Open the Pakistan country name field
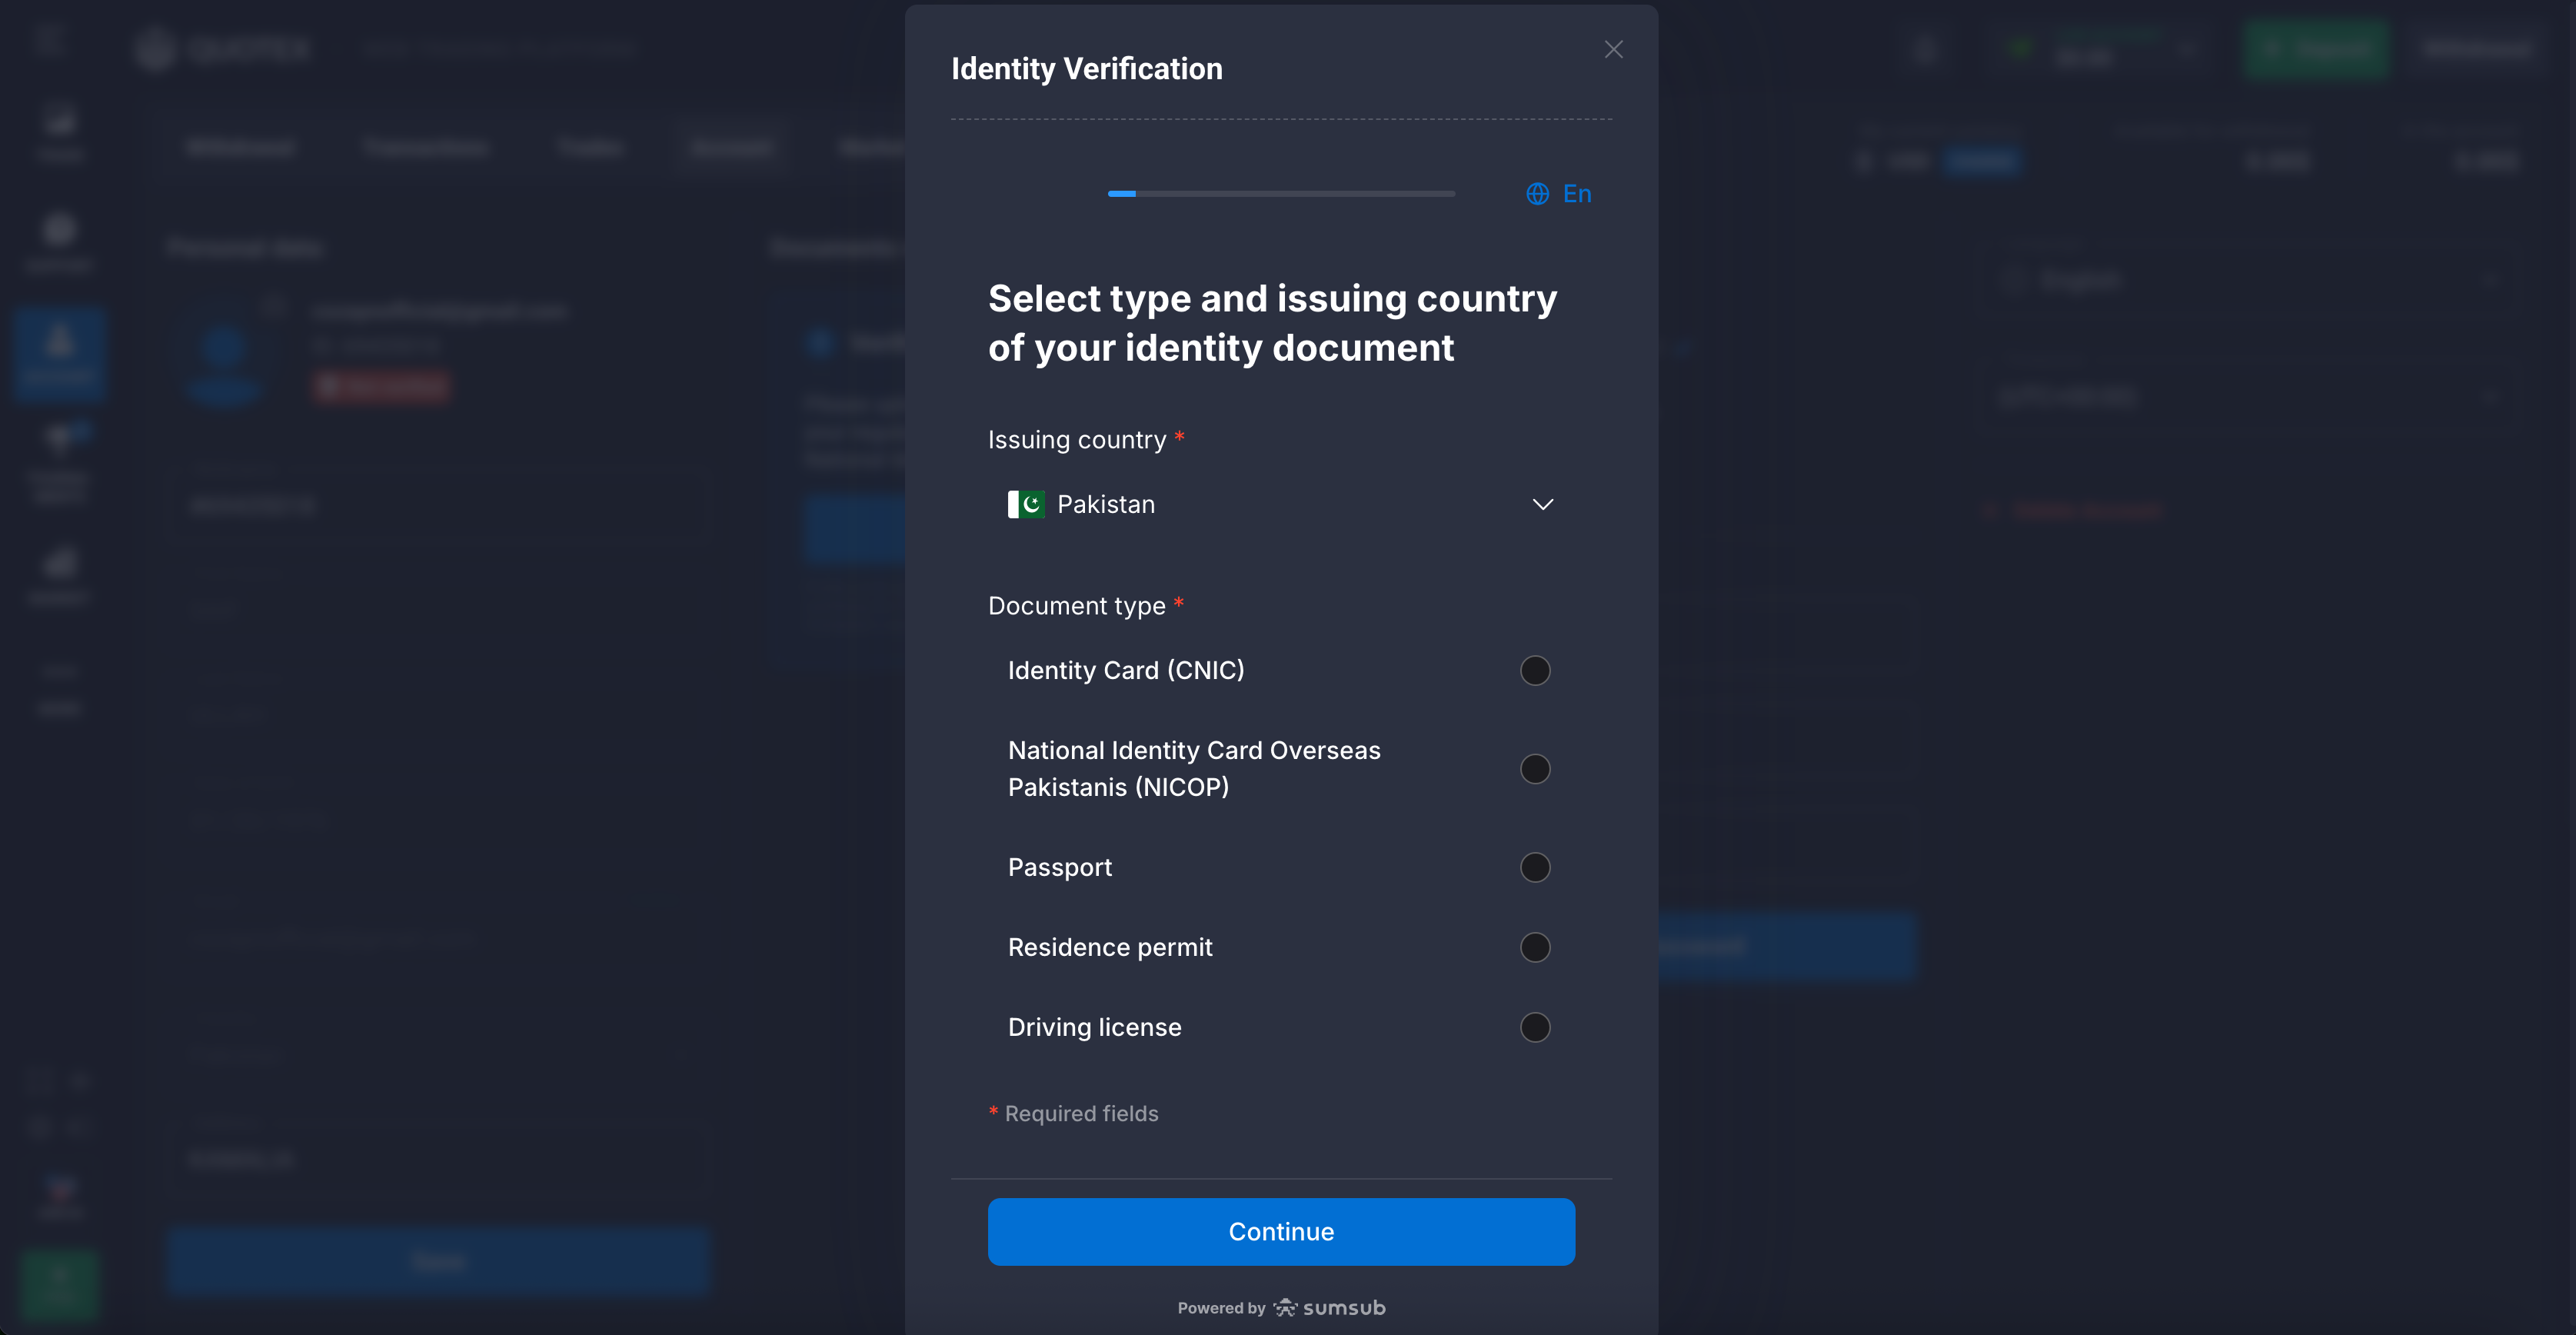The height and width of the screenshot is (1335, 2576). [x=1105, y=504]
